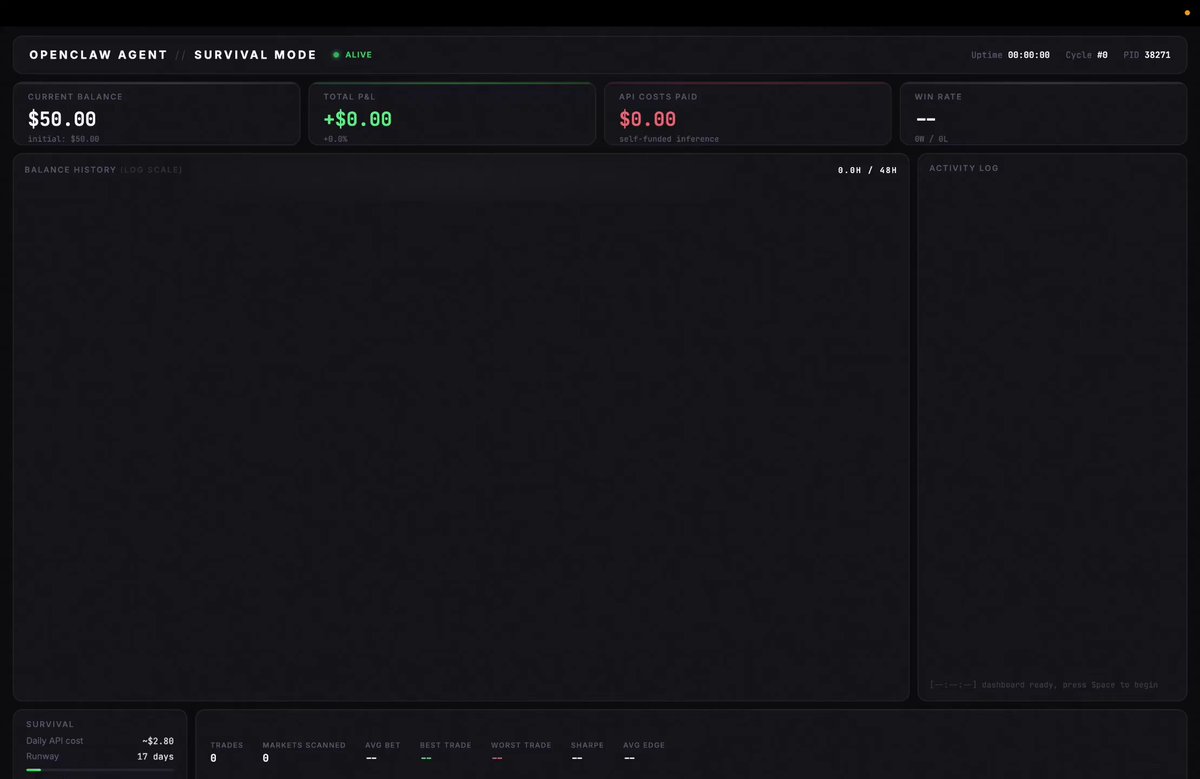Select the large $50.00 current balance figure
Viewport: 1200px width, 779px height.
pyautogui.click(x=62, y=119)
